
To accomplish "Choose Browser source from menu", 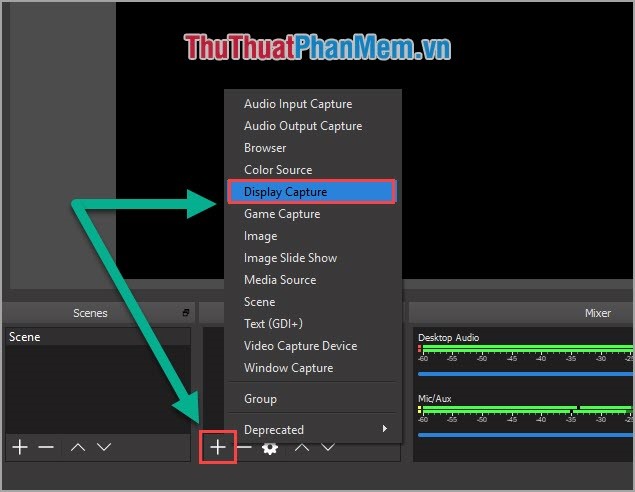I will coord(313,148).
